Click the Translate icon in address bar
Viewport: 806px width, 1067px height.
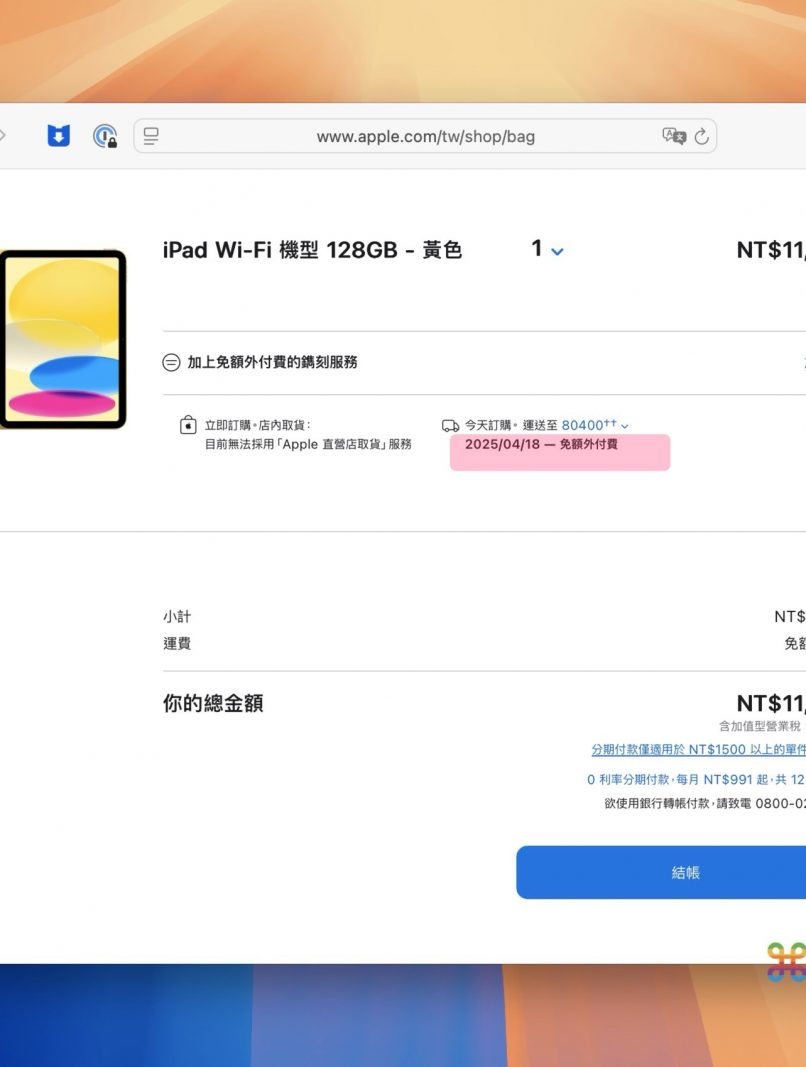coord(673,136)
